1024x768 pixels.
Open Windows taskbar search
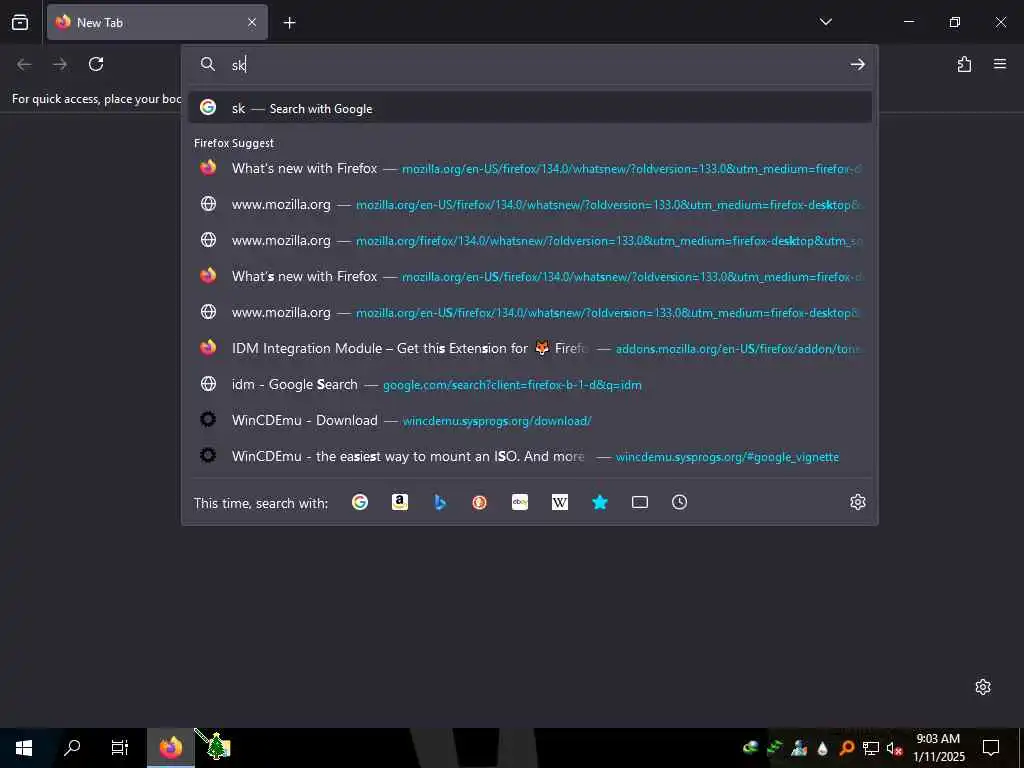click(x=72, y=748)
